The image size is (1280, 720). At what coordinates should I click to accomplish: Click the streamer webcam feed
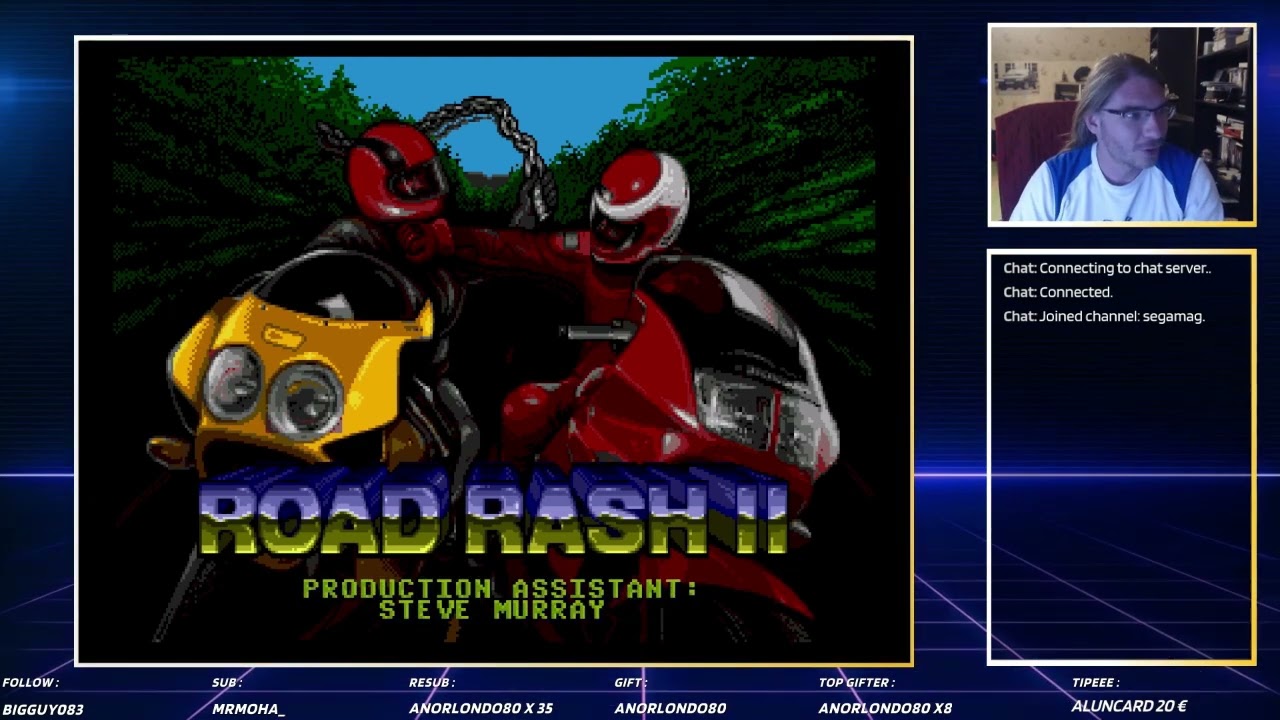coord(1121,124)
